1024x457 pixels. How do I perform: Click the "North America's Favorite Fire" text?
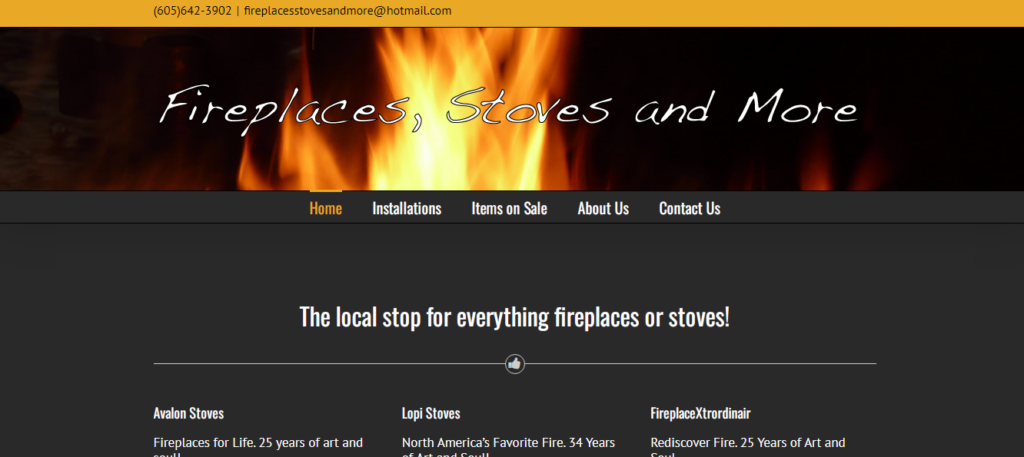pyautogui.click(x=508, y=449)
